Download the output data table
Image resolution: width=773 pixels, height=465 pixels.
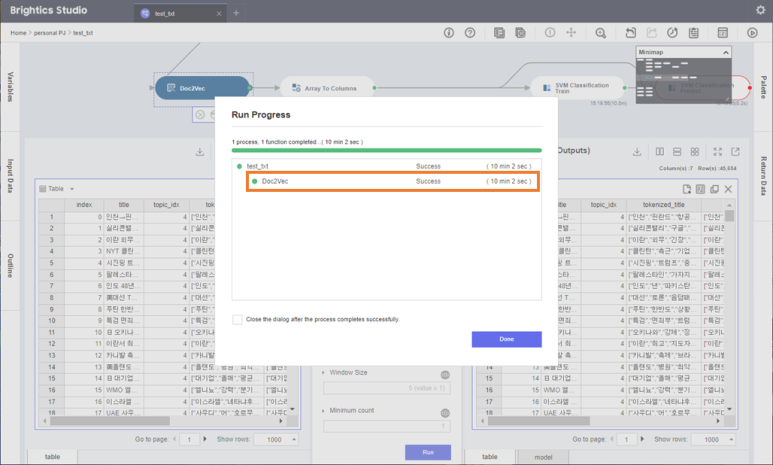[637, 152]
